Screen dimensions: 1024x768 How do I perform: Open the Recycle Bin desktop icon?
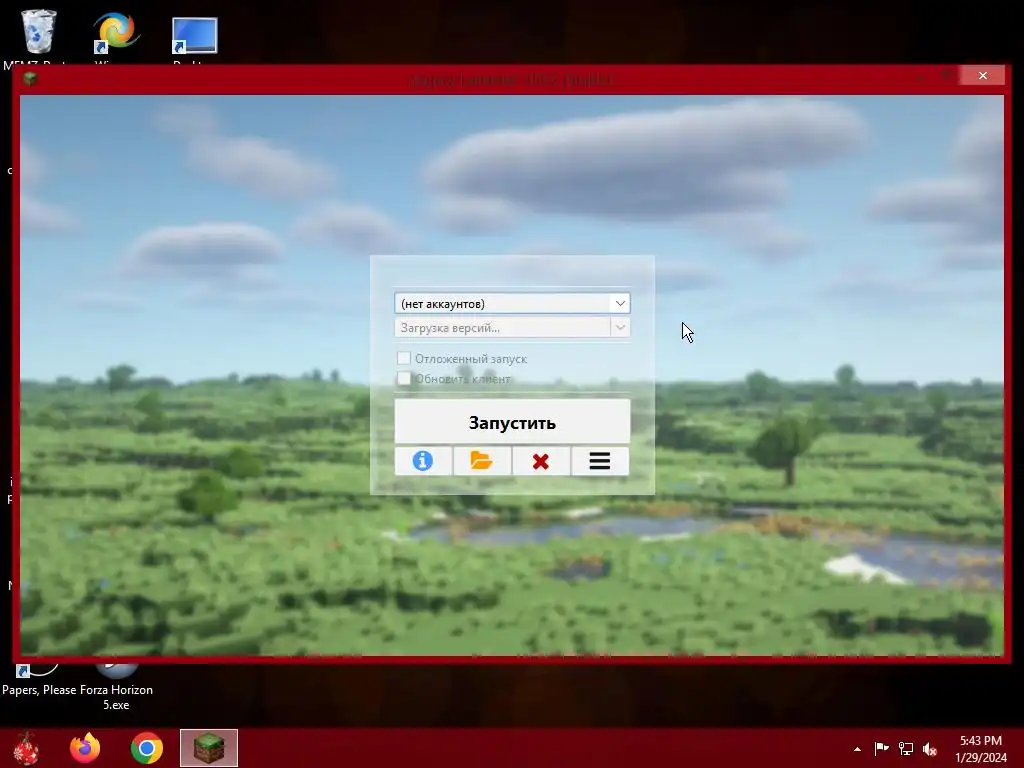coord(39,32)
